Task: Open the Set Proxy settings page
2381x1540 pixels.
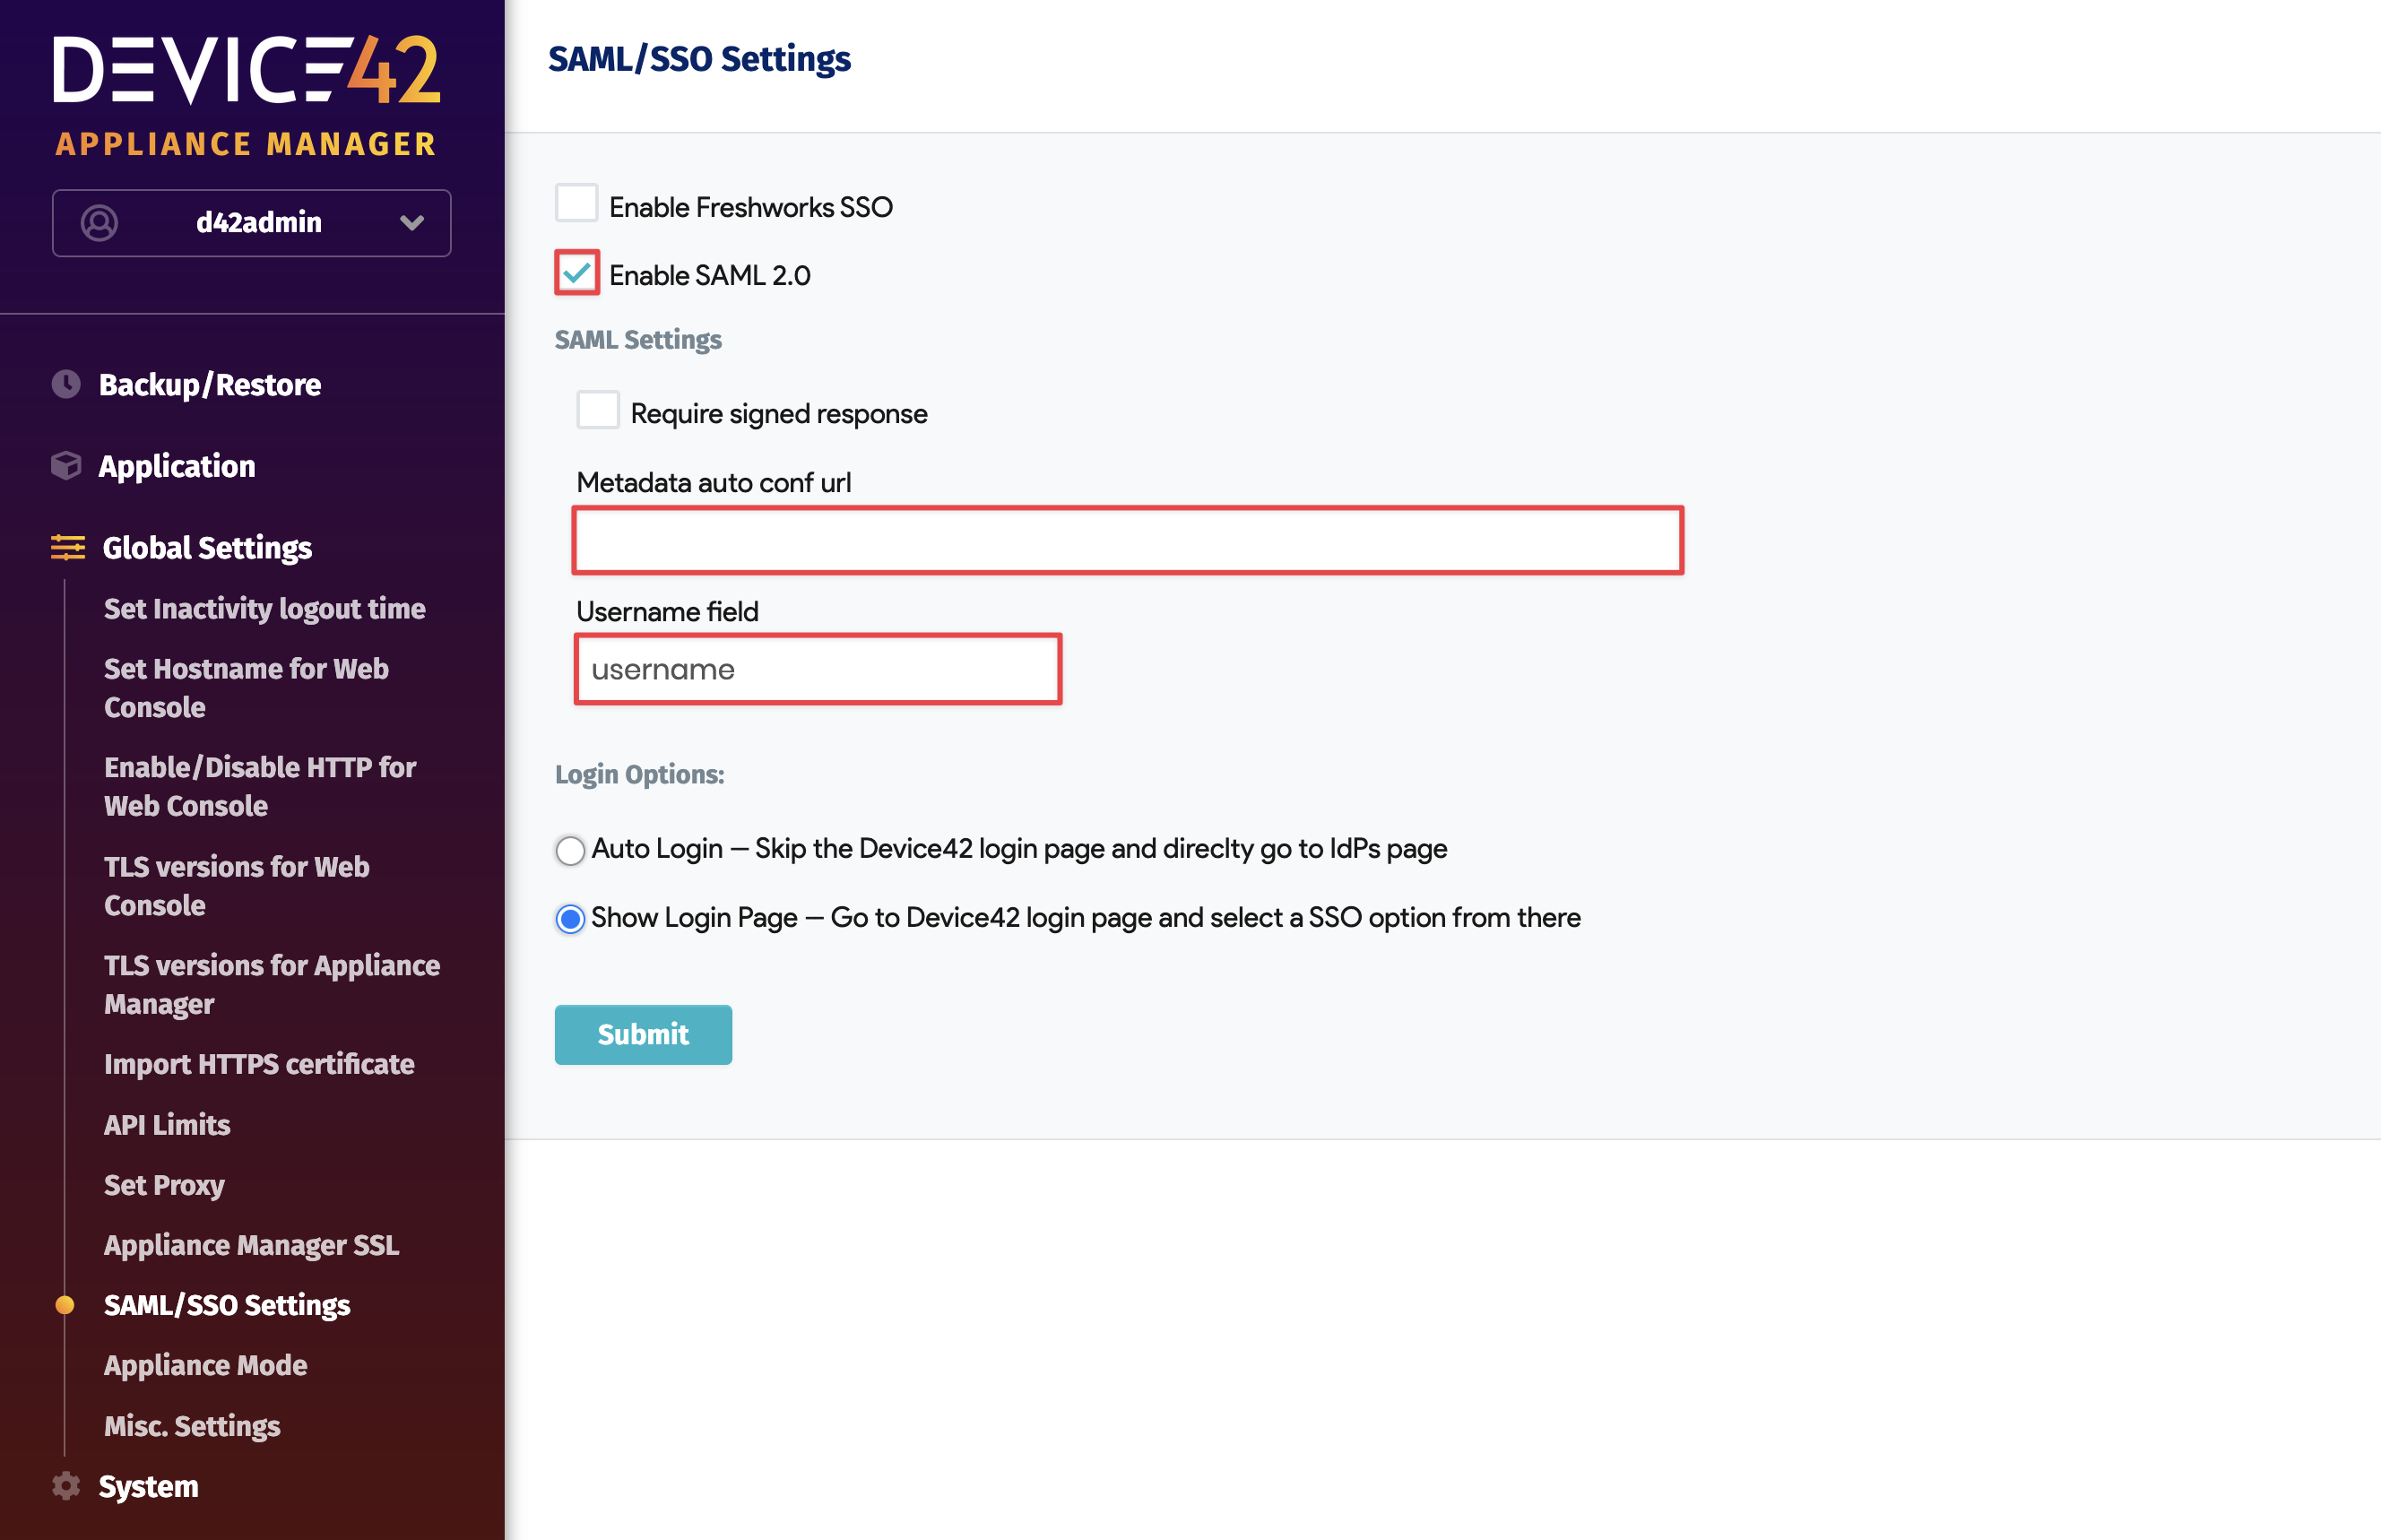Action: coord(164,1185)
